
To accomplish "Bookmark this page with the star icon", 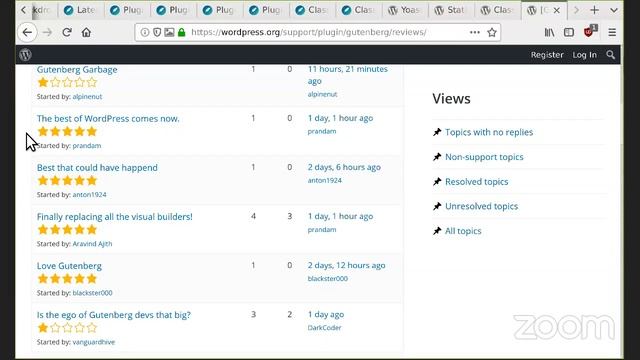I will click(x=492, y=32).
